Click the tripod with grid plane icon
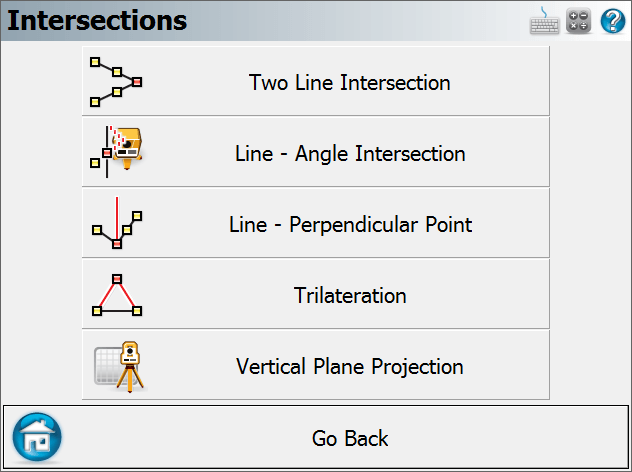The height and width of the screenshot is (472, 632). point(119,366)
